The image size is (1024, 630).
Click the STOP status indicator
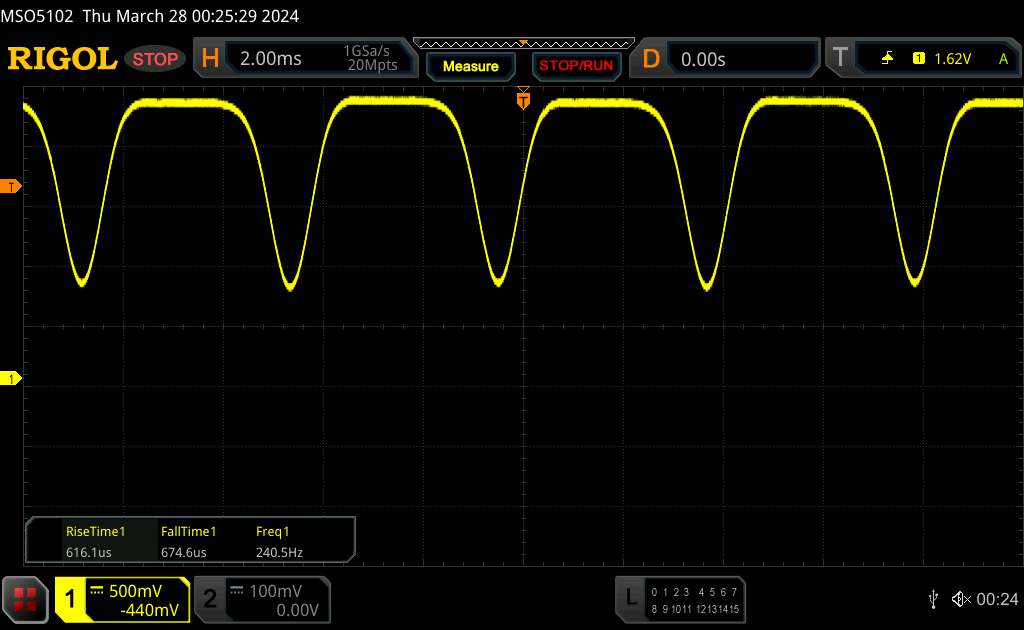(x=155, y=59)
